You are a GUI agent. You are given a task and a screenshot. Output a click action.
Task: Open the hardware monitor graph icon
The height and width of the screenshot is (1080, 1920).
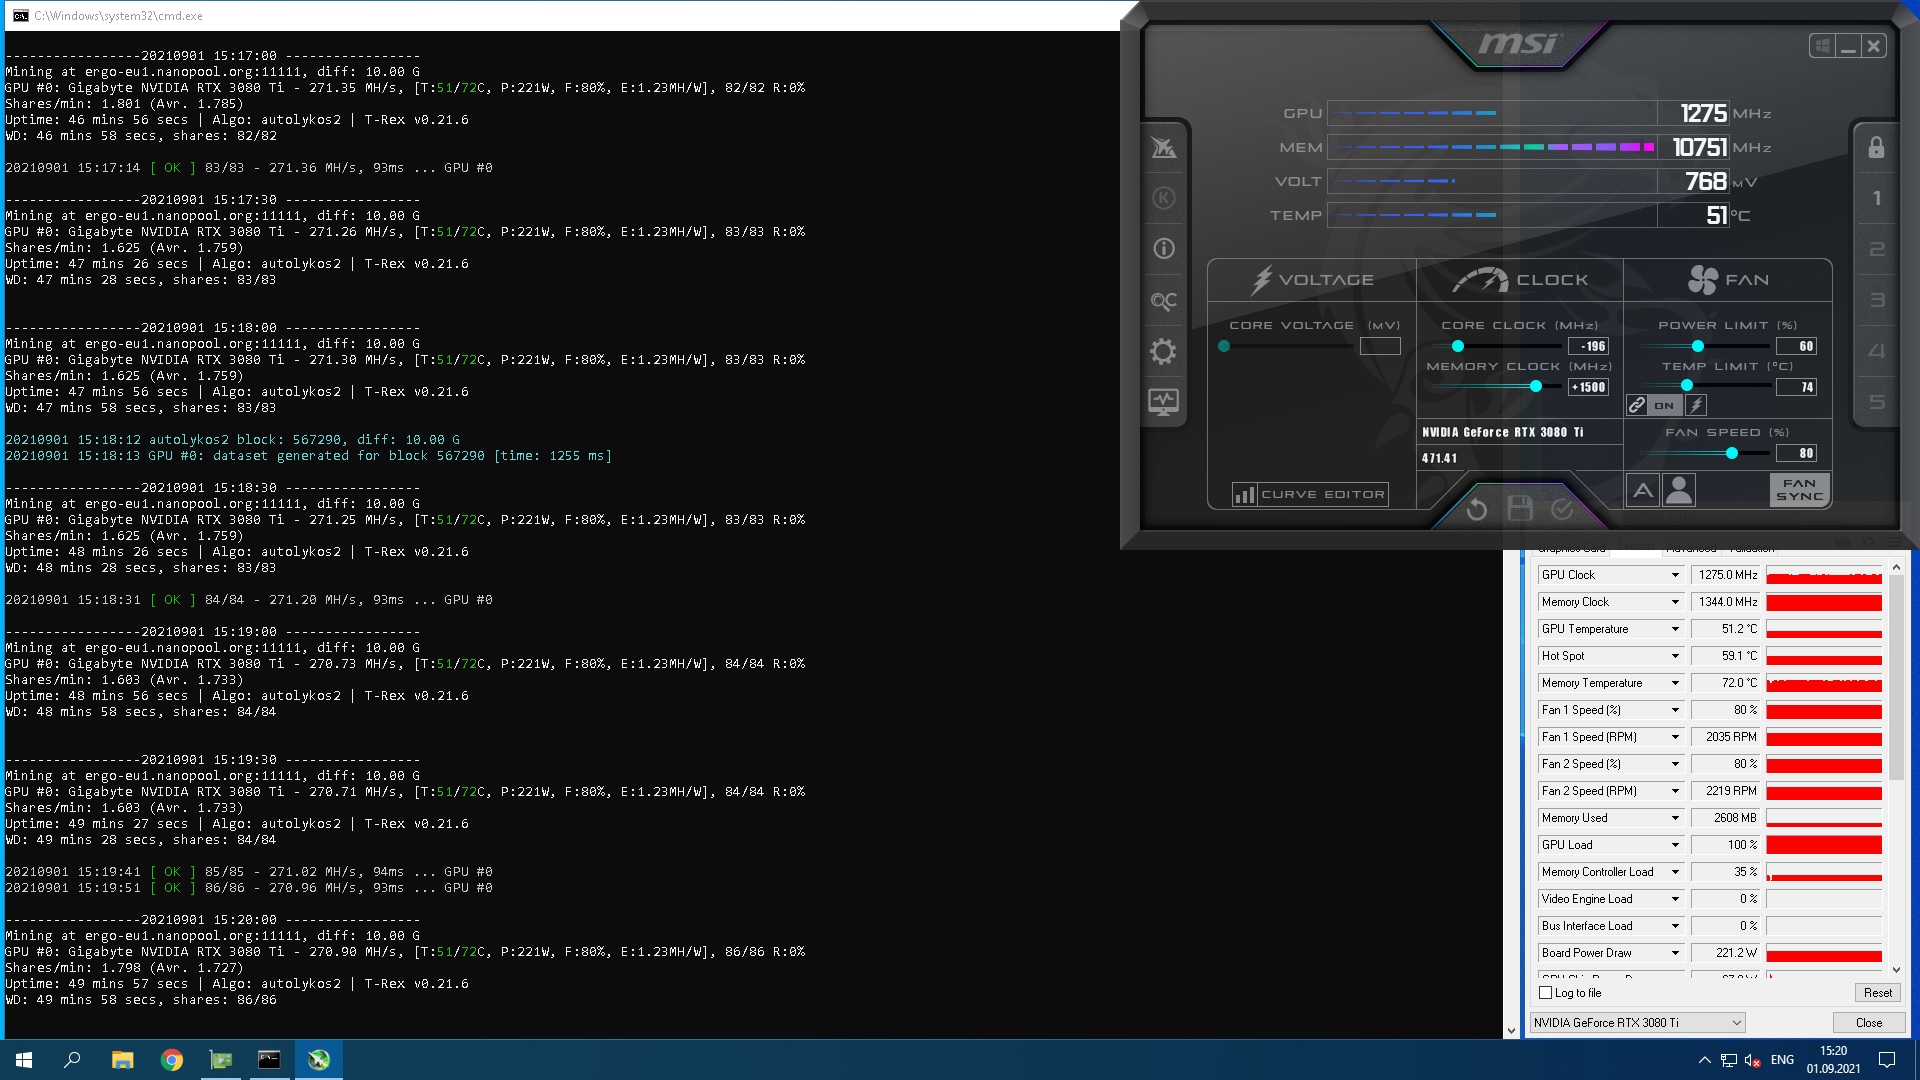coord(1163,402)
